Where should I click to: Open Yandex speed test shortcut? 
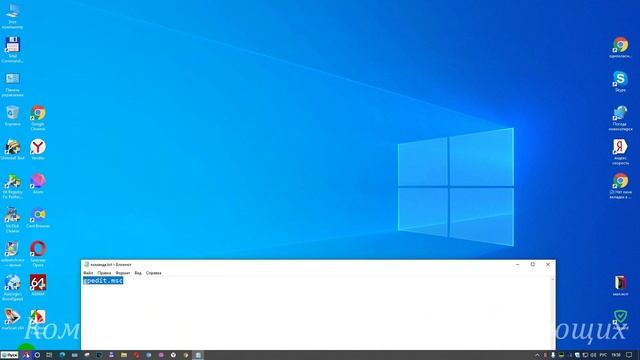pyautogui.click(x=620, y=152)
